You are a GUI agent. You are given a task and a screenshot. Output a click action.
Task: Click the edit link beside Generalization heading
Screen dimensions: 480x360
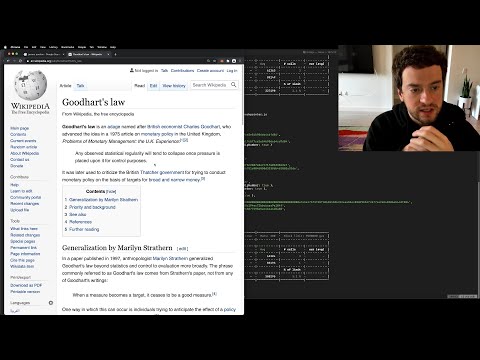coord(182,249)
